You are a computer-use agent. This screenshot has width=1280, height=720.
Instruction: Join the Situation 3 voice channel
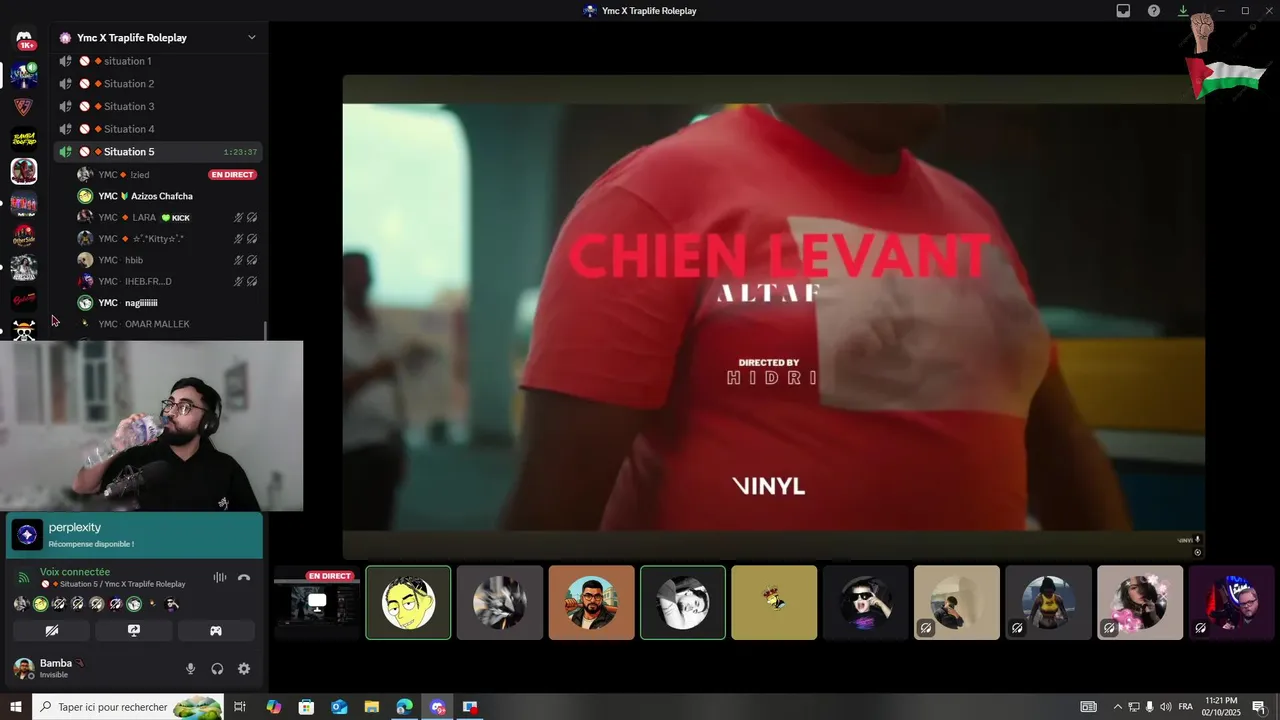click(158, 106)
